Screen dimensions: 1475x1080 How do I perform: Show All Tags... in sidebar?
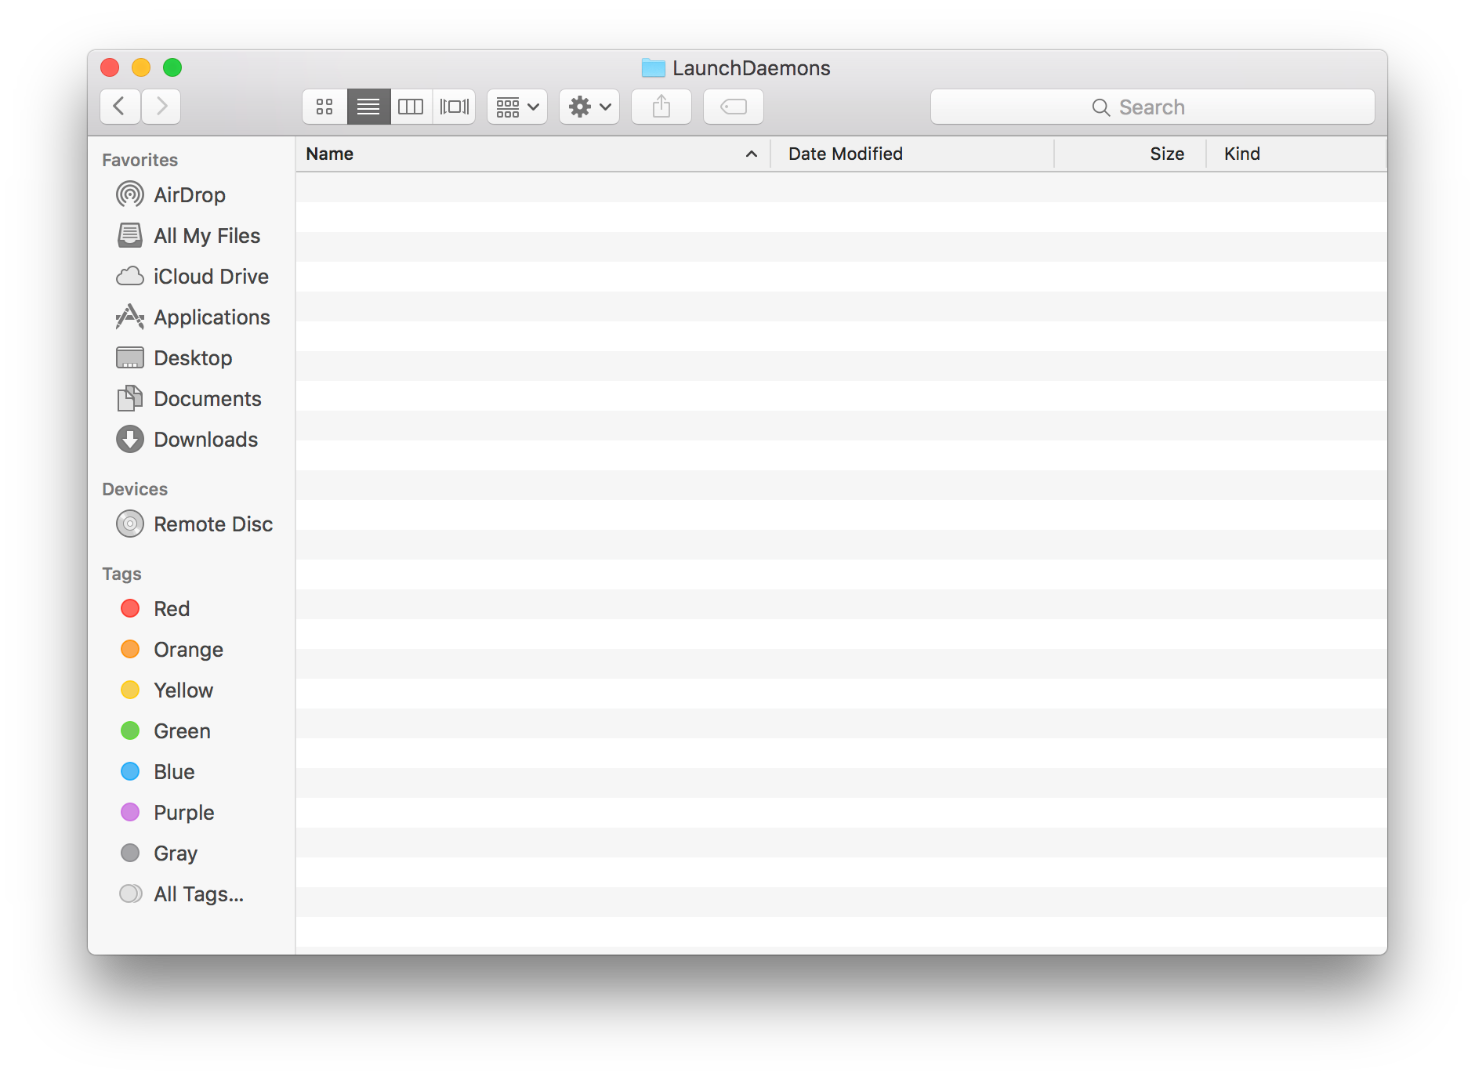199,894
